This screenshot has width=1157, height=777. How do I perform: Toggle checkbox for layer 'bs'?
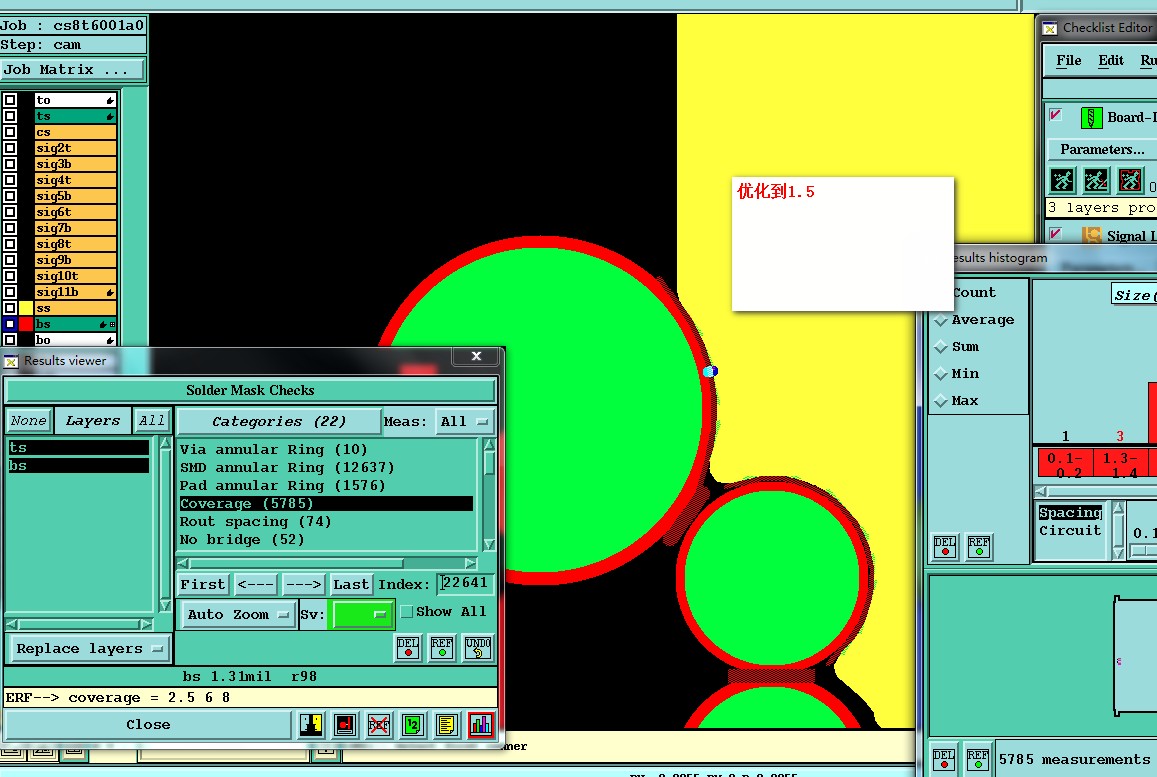coord(10,323)
